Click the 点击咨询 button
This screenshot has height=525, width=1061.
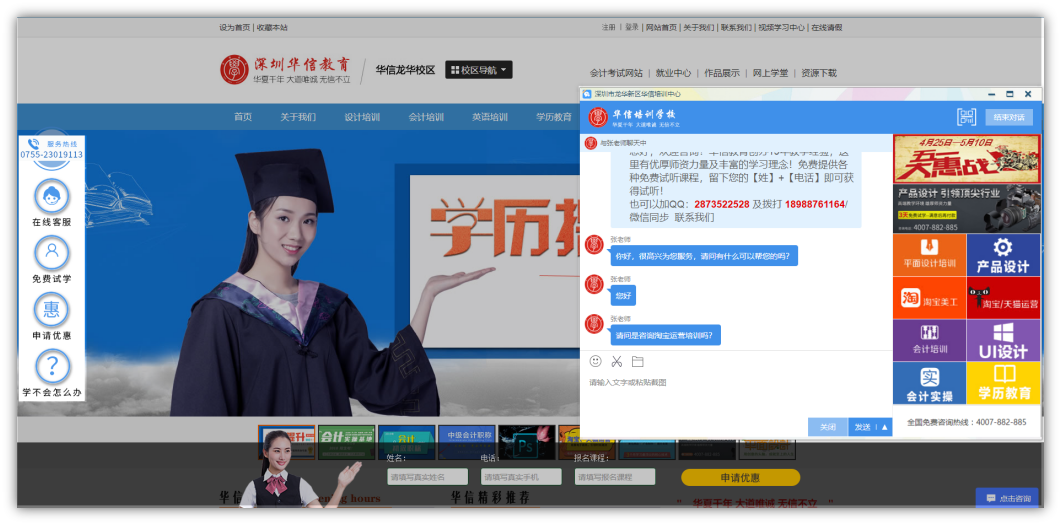pyautogui.click(x=1007, y=498)
